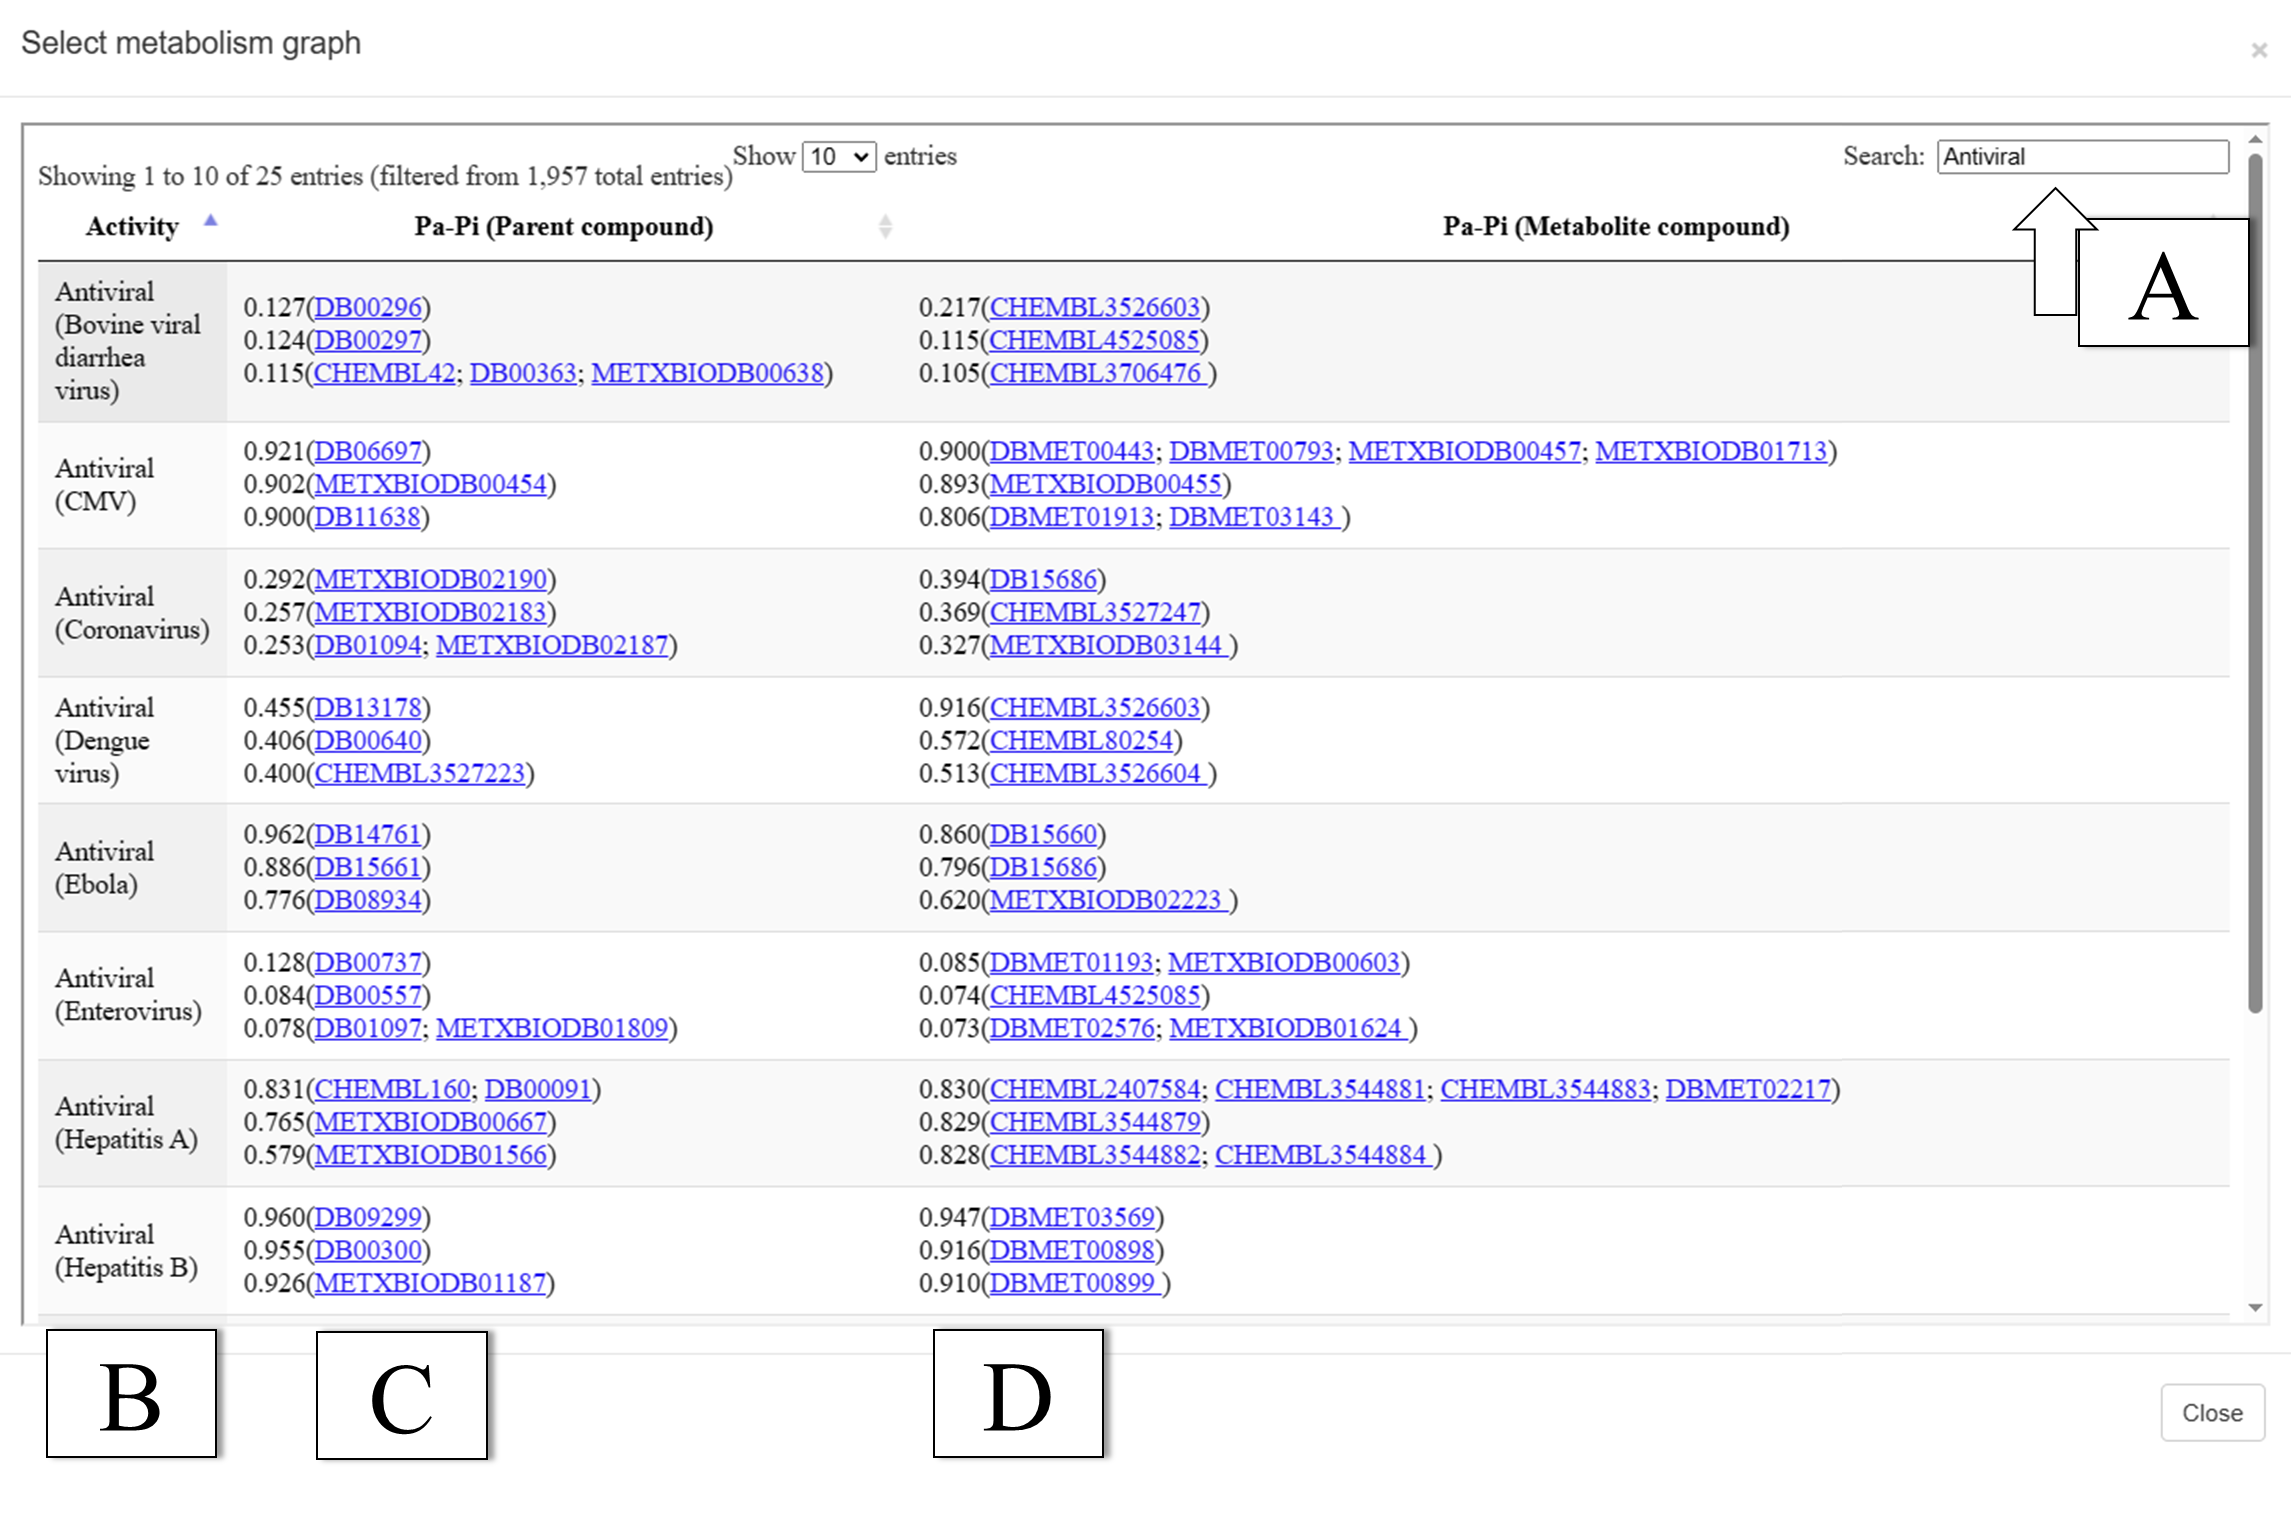Image resolution: width=2291 pixels, height=1525 pixels.
Task: Open the DBMET00793 link
Action: (1251, 451)
